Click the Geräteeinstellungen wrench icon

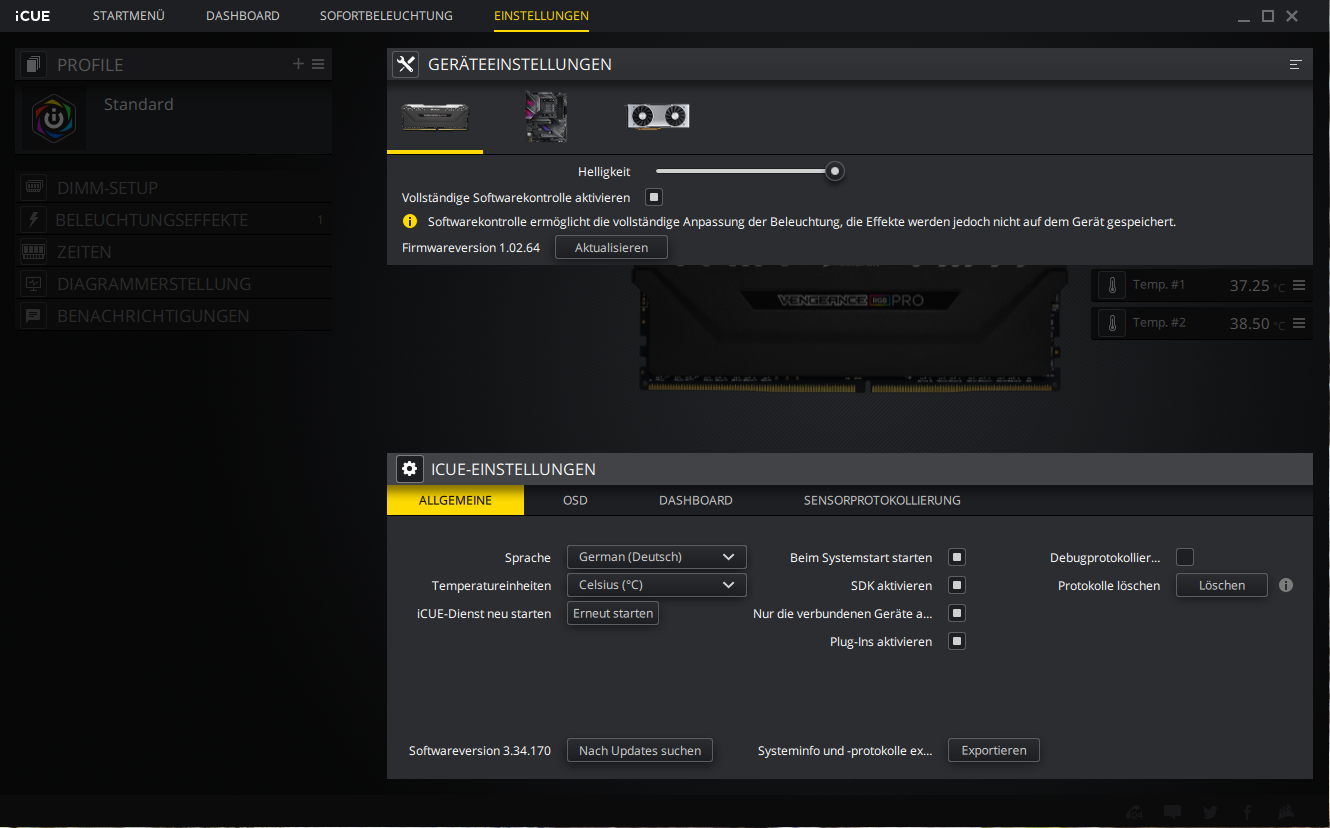405,64
